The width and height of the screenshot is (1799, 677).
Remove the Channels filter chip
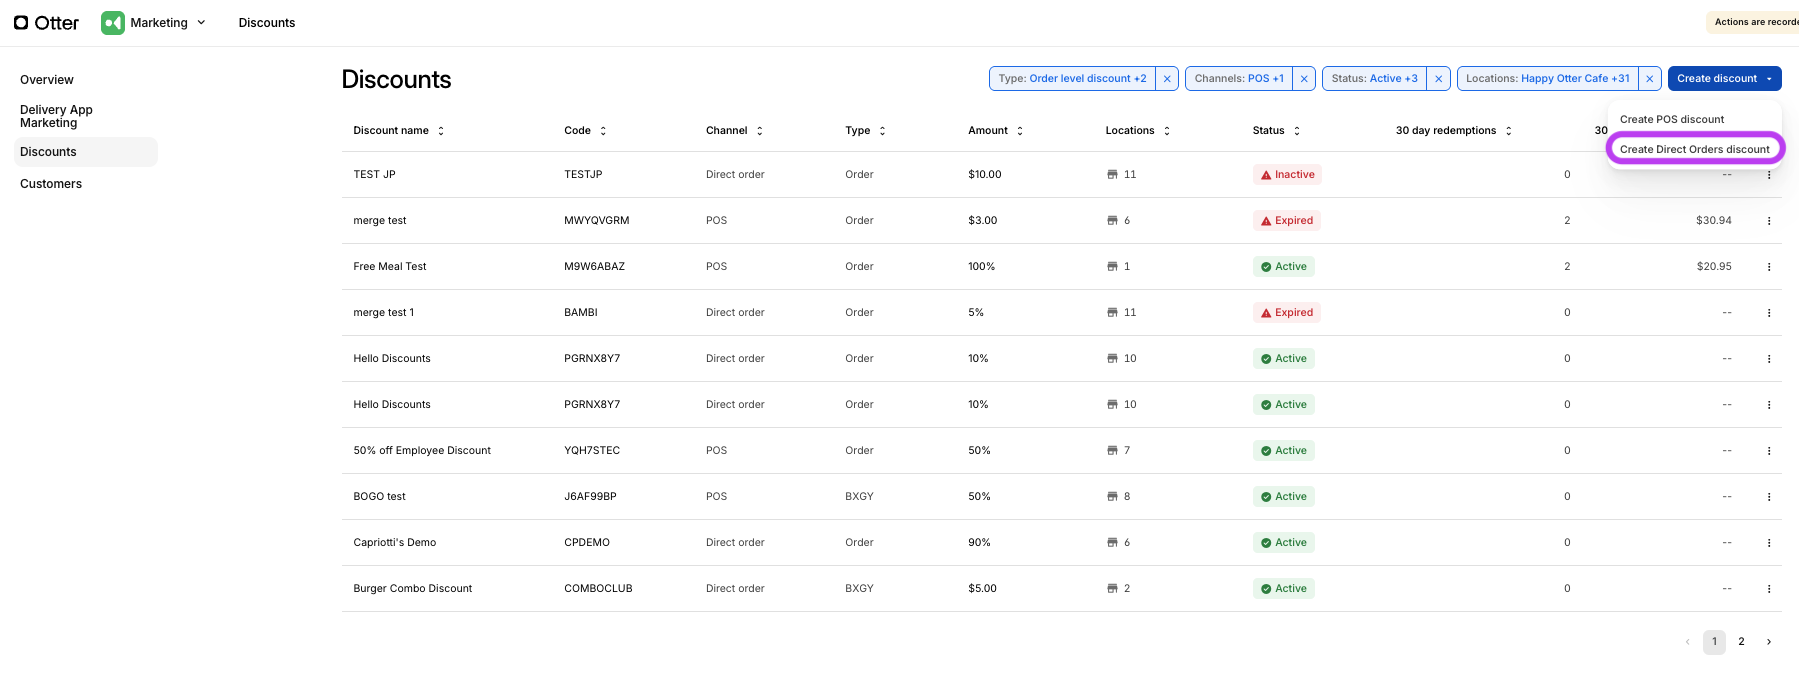click(1304, 79)
